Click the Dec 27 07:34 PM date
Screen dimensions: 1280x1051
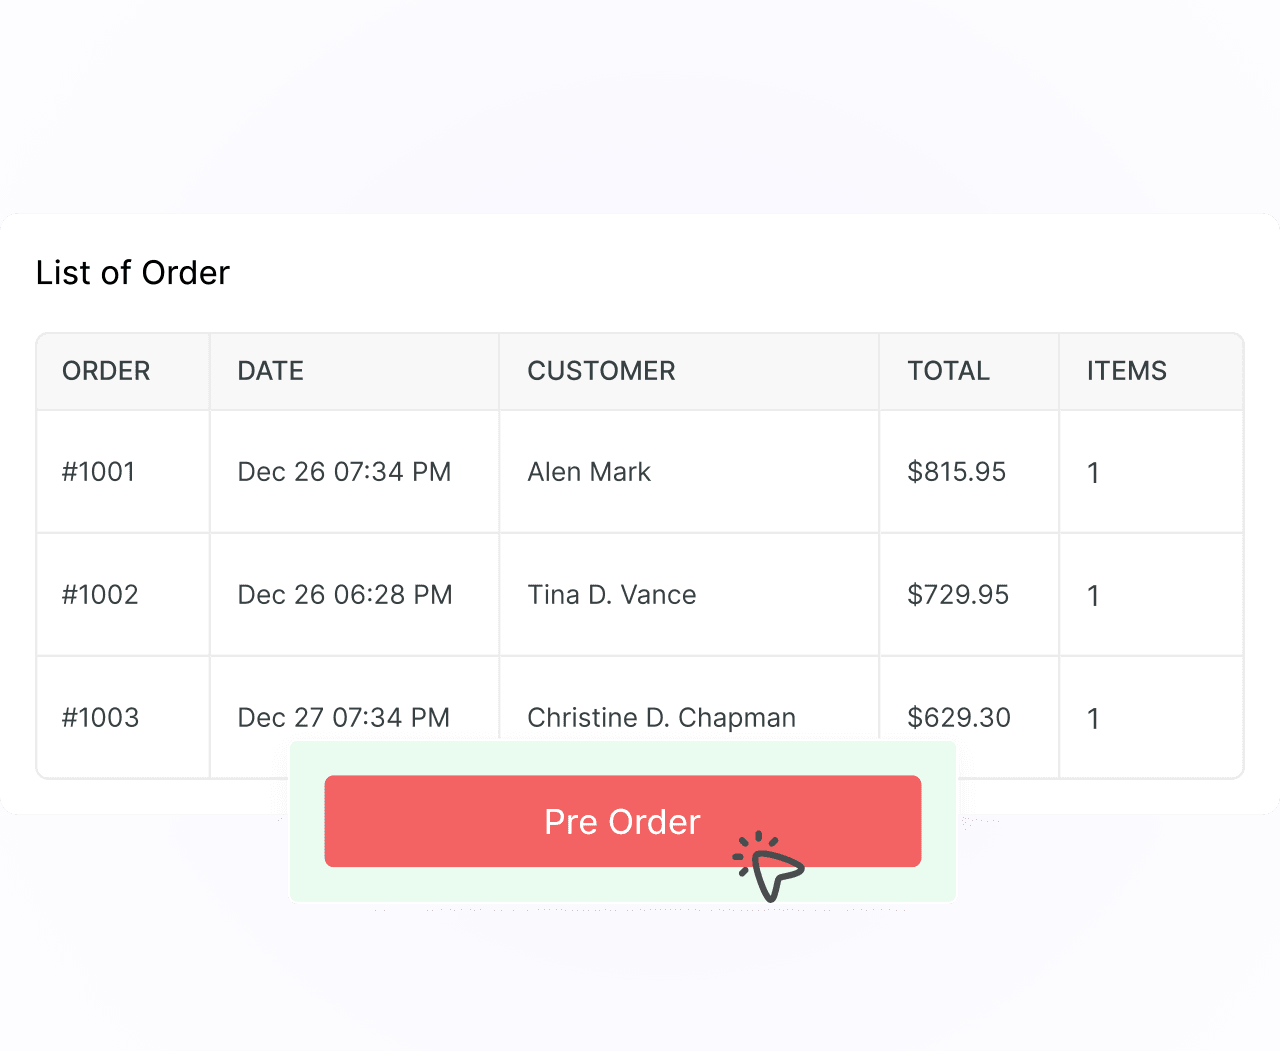(344, 718)
